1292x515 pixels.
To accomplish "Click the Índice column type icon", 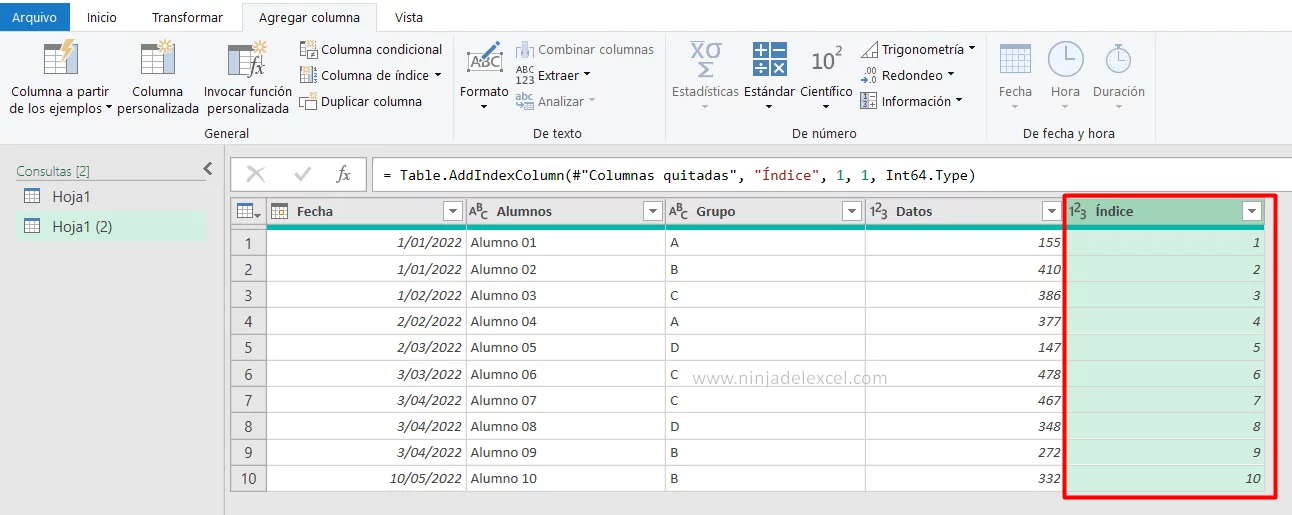I will [1079, 211].
